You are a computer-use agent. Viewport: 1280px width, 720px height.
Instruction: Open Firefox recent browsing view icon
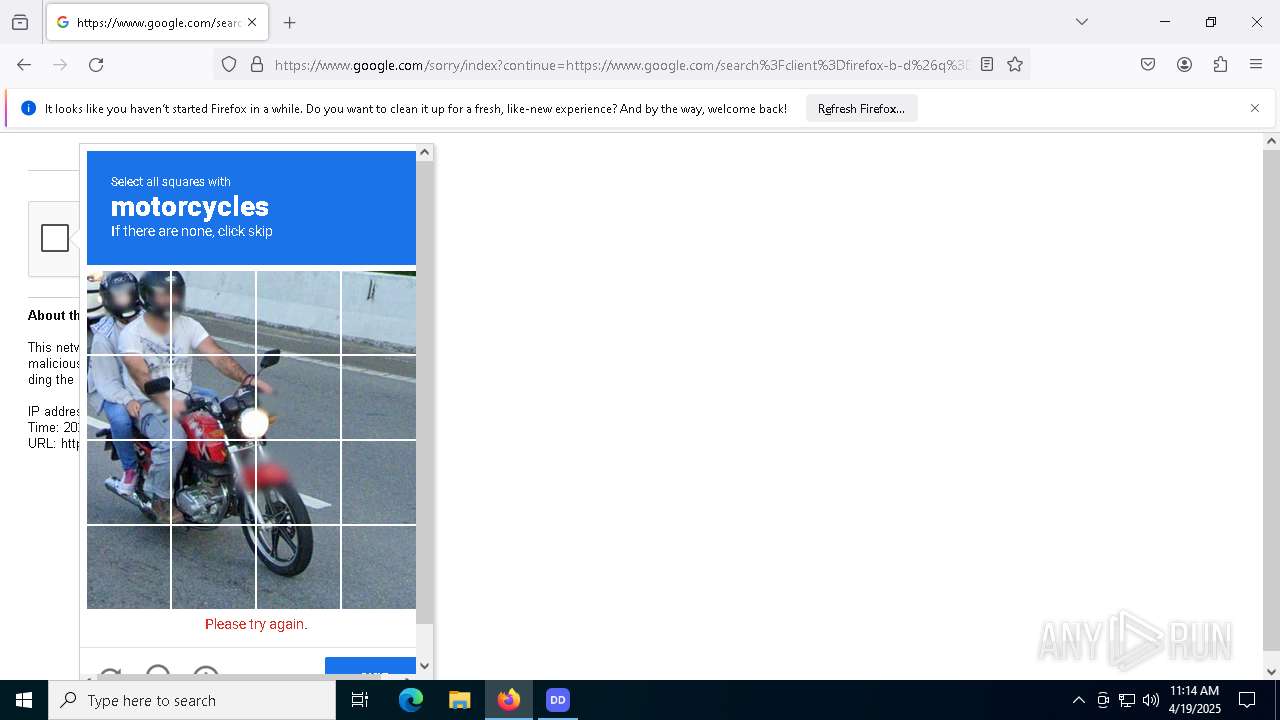(x=20, y=22)
